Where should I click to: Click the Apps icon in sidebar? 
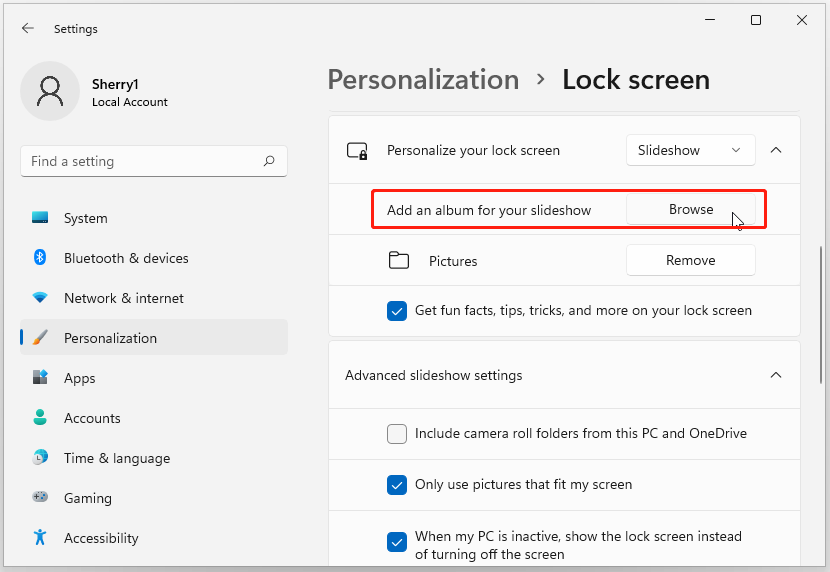(40, 378)
